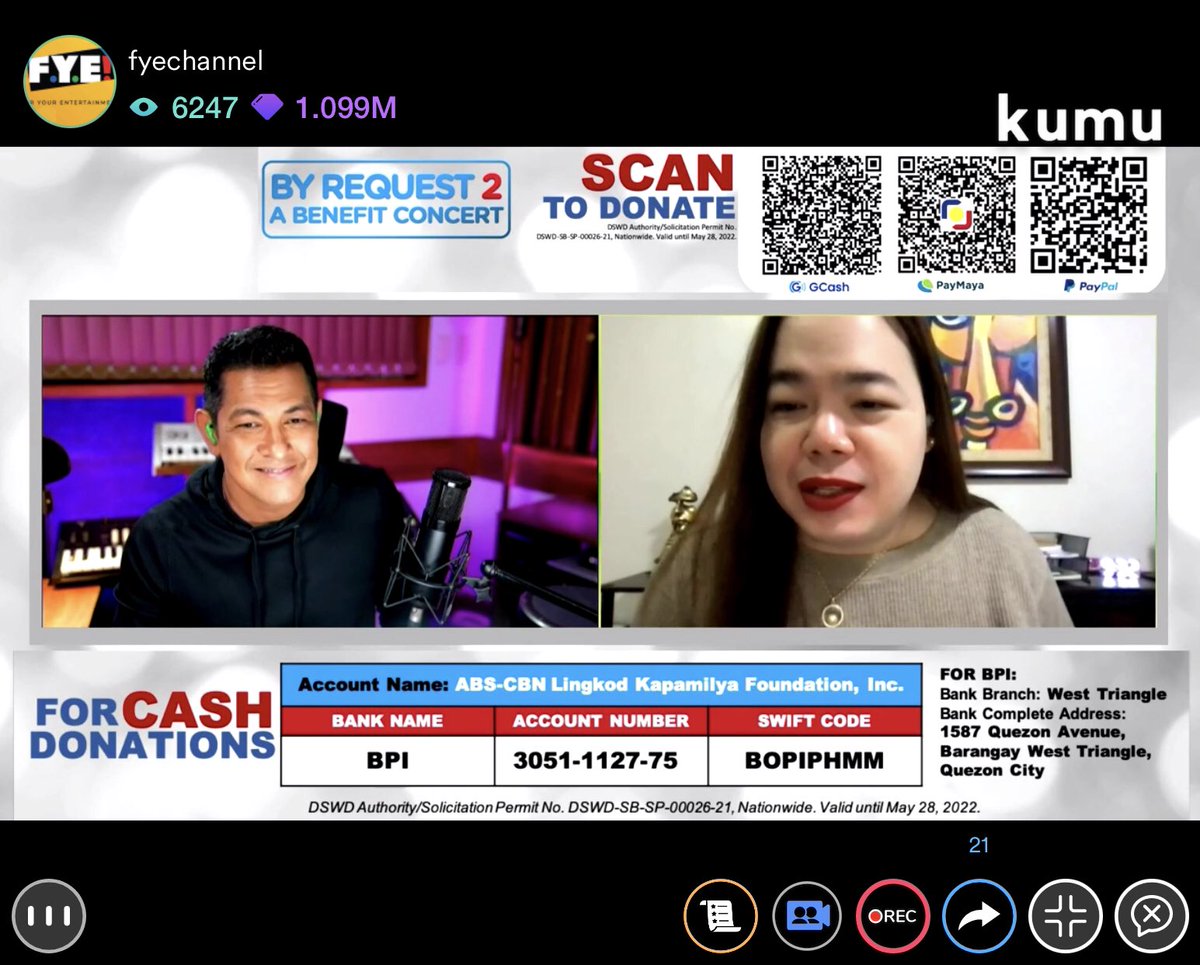Open the pause bars button
1200x965 pixels.
(x=49, y=916)
